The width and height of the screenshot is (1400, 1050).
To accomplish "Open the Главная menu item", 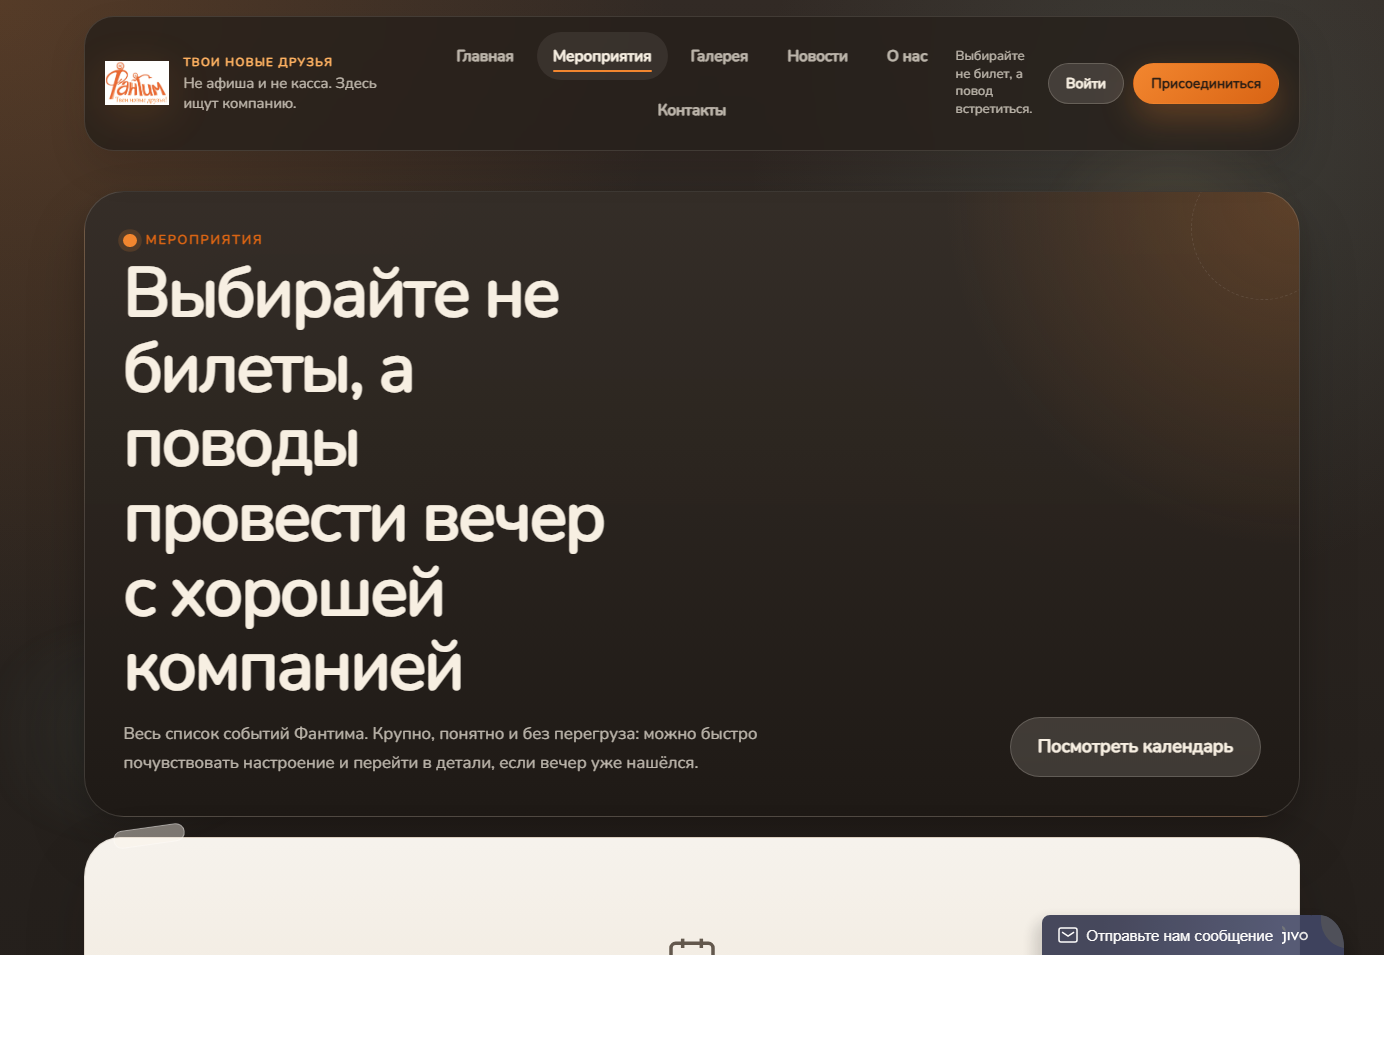I will point(485,57).
